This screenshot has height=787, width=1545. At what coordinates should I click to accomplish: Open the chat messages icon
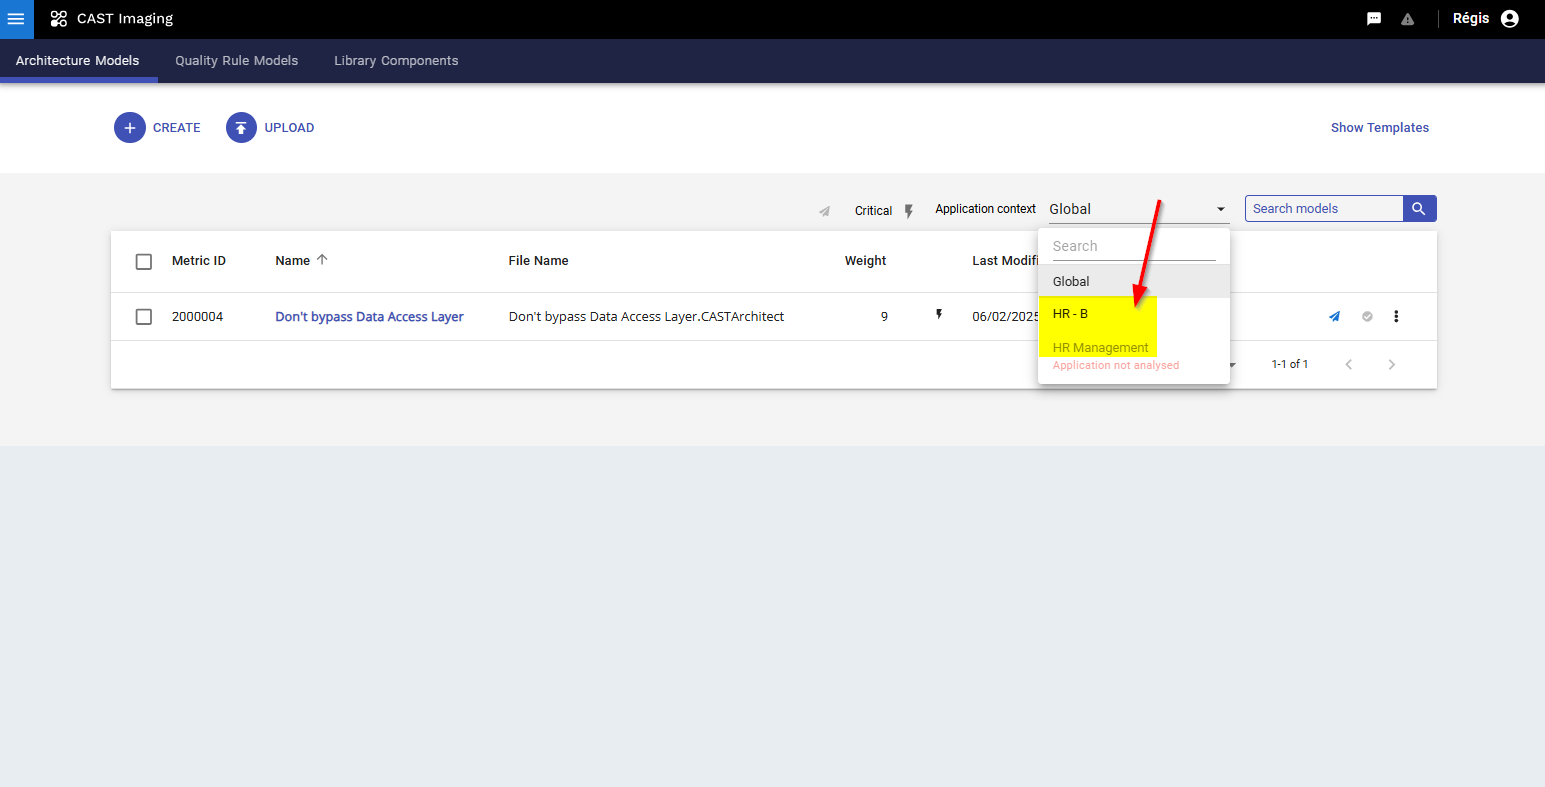tap(1374, 19)
